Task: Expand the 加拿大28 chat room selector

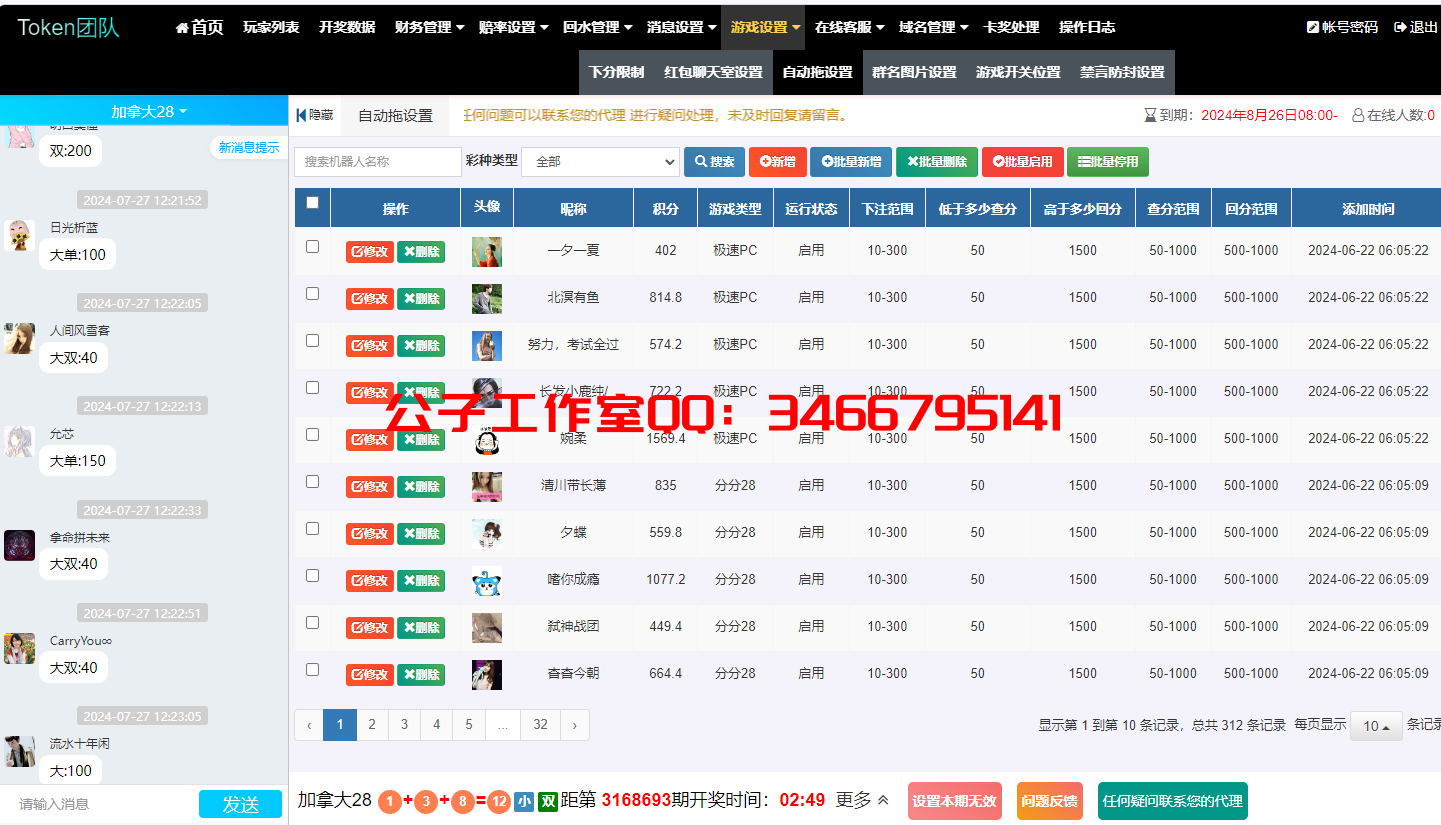Action: pyautogui.click(x=148, y=111)
